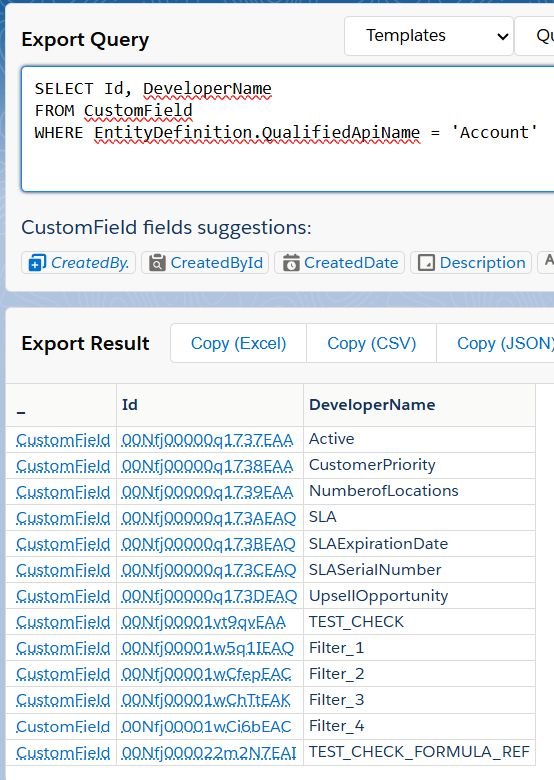
Task: Select the TEST_CHECK_FORMULA_REF cell
Action: pos(419,751)
